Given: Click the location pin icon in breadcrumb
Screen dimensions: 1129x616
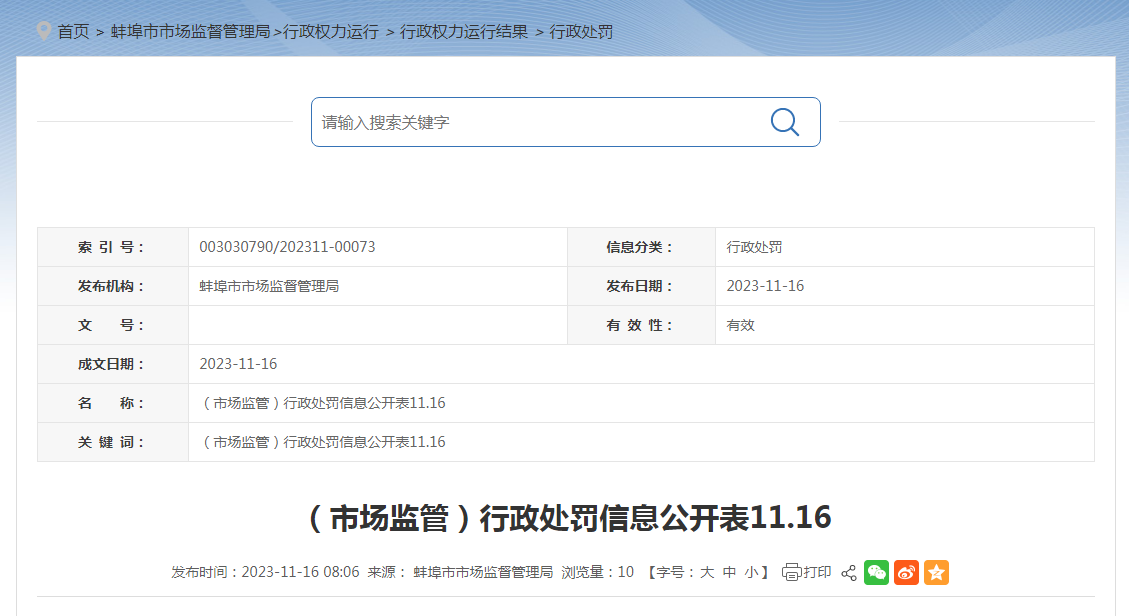Looking at the screenshot, I should pyautogui.click(x=44, y=31).
